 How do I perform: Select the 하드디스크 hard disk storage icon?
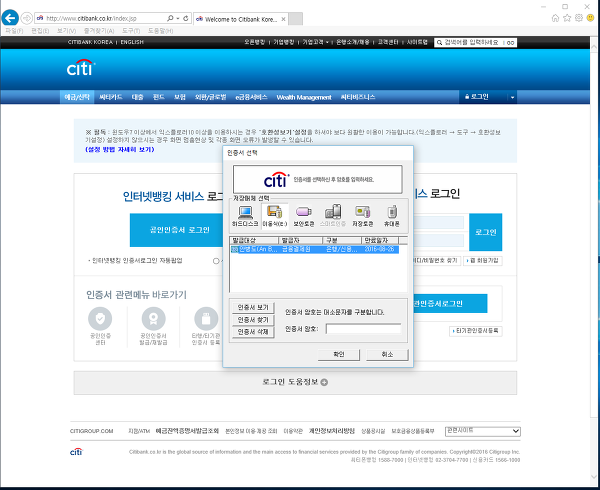point(245,216)
